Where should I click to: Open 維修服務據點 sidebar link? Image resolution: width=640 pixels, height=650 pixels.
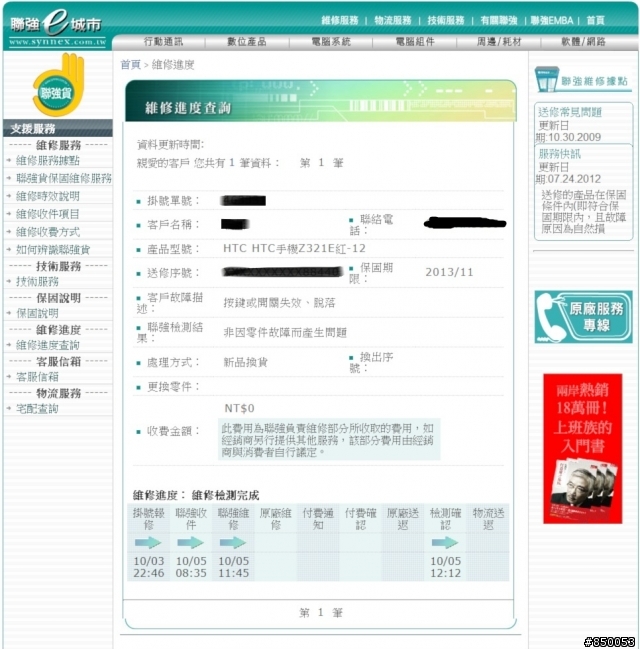pos(48,160)
